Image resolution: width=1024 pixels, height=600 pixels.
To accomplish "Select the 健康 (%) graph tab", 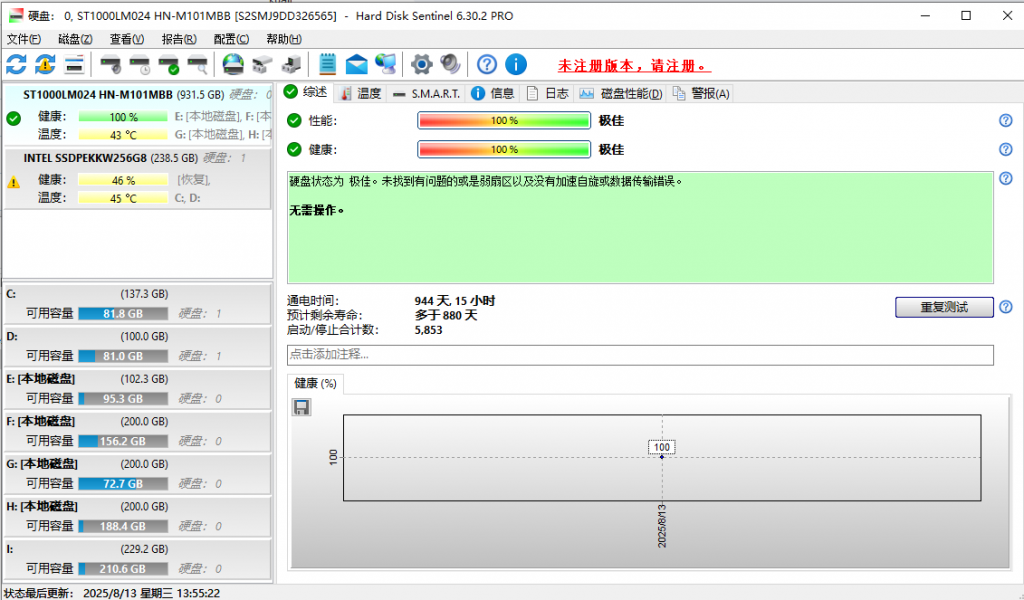I will coord(315,383).
